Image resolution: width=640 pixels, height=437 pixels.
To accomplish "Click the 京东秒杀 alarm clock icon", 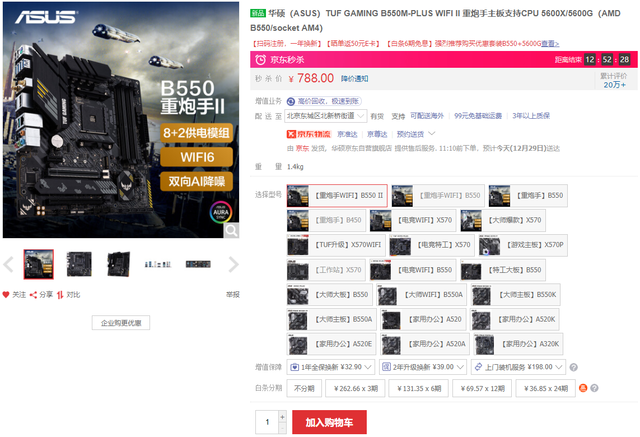I will pos(260,60).
